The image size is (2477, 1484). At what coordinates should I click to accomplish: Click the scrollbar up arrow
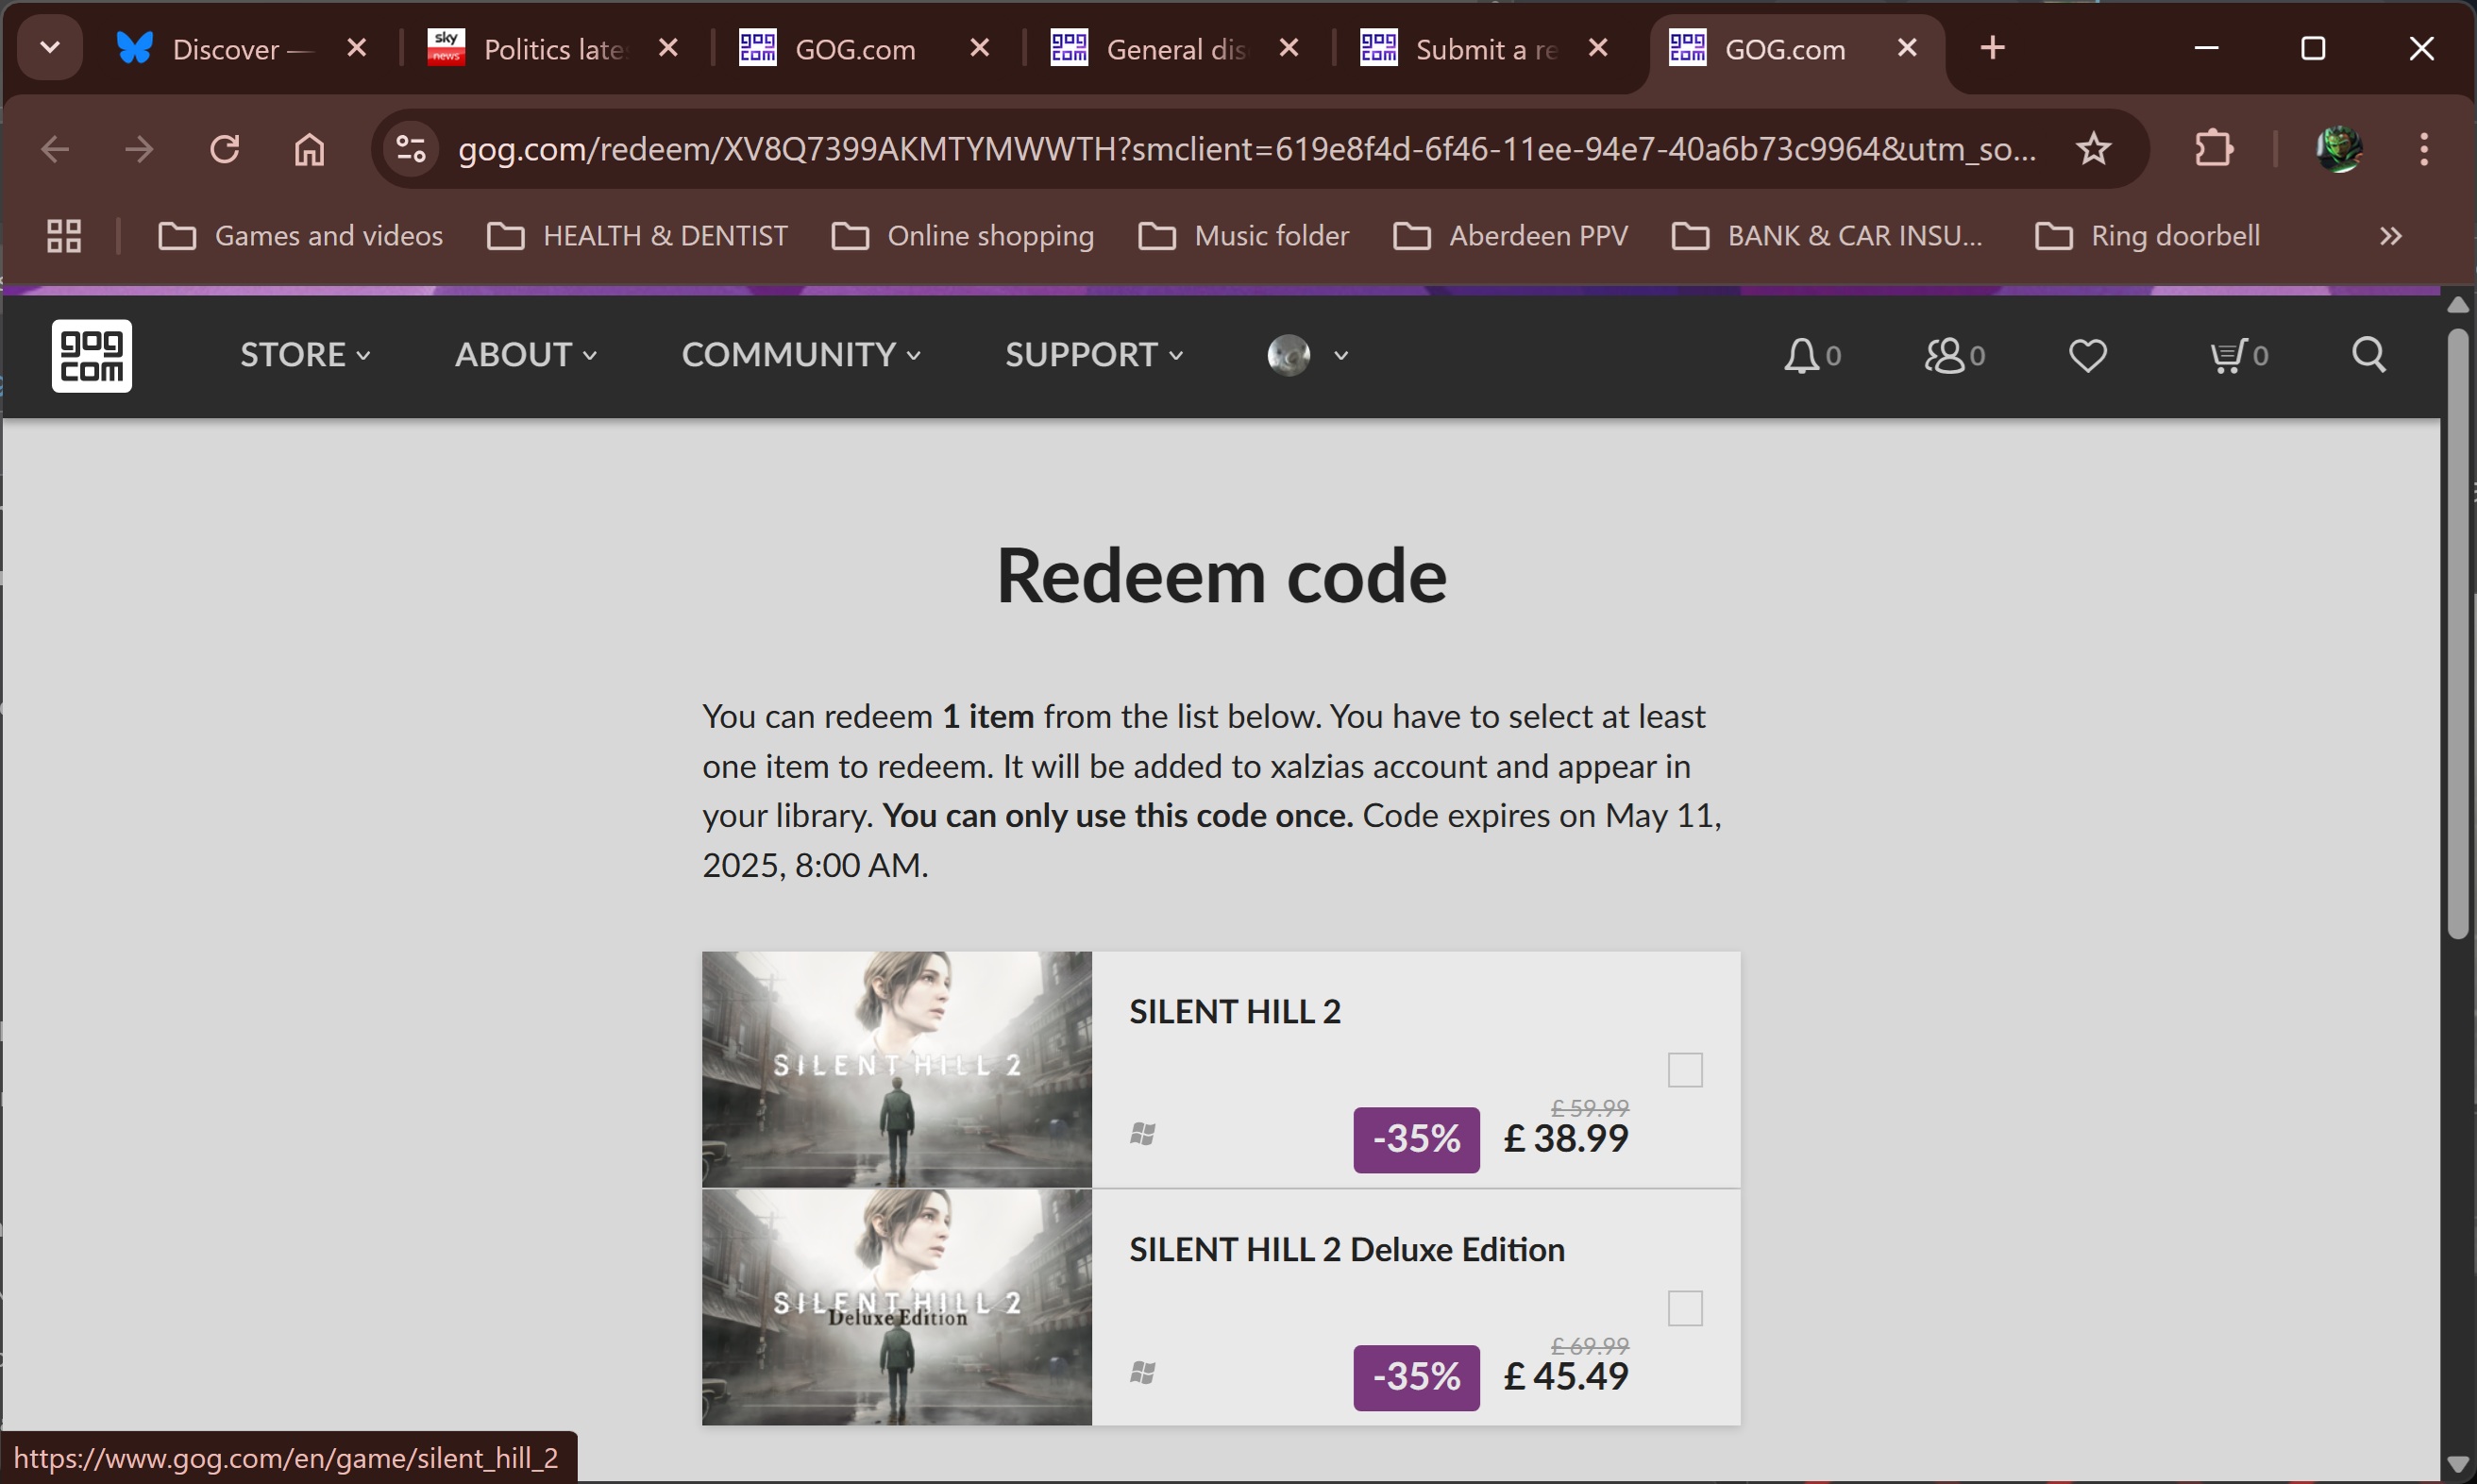point(2458,305)
